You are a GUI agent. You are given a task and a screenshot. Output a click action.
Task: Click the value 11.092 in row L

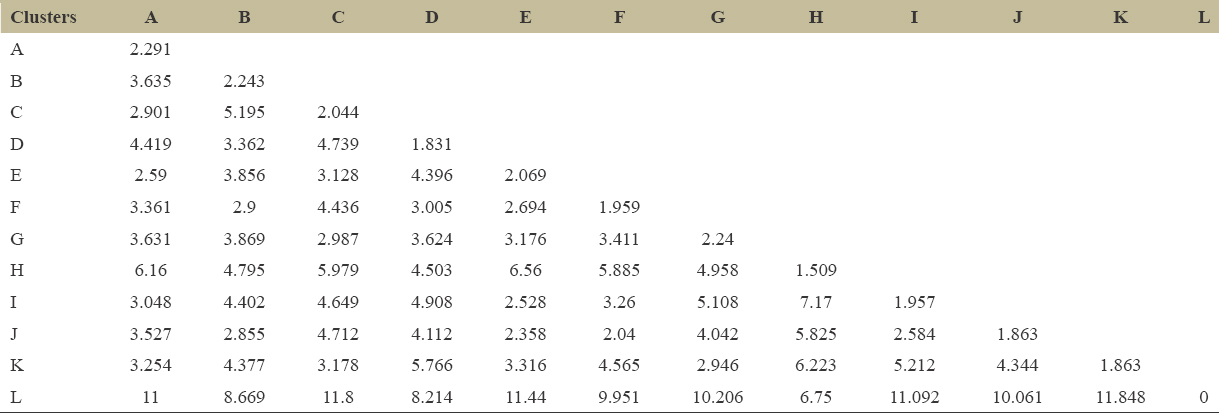pos(914,397)
